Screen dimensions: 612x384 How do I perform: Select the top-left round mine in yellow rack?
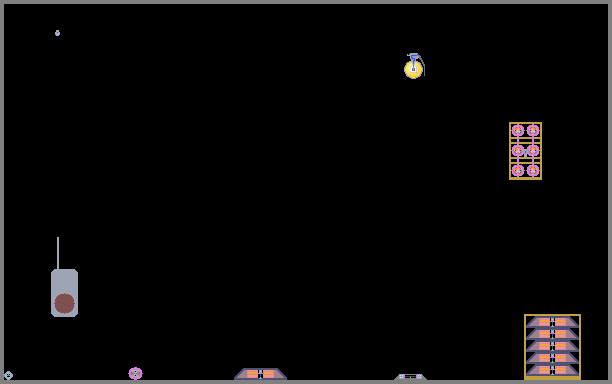[x=518, y=130]
